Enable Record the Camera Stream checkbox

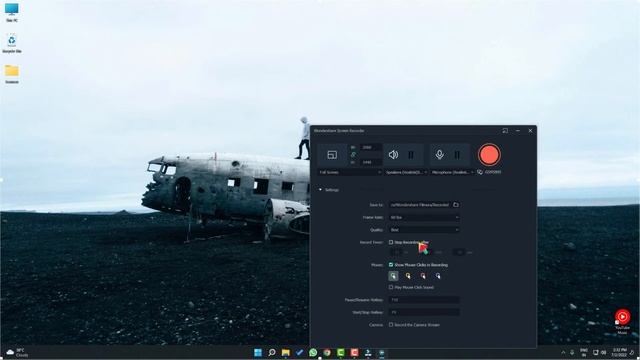pos(391,325)
